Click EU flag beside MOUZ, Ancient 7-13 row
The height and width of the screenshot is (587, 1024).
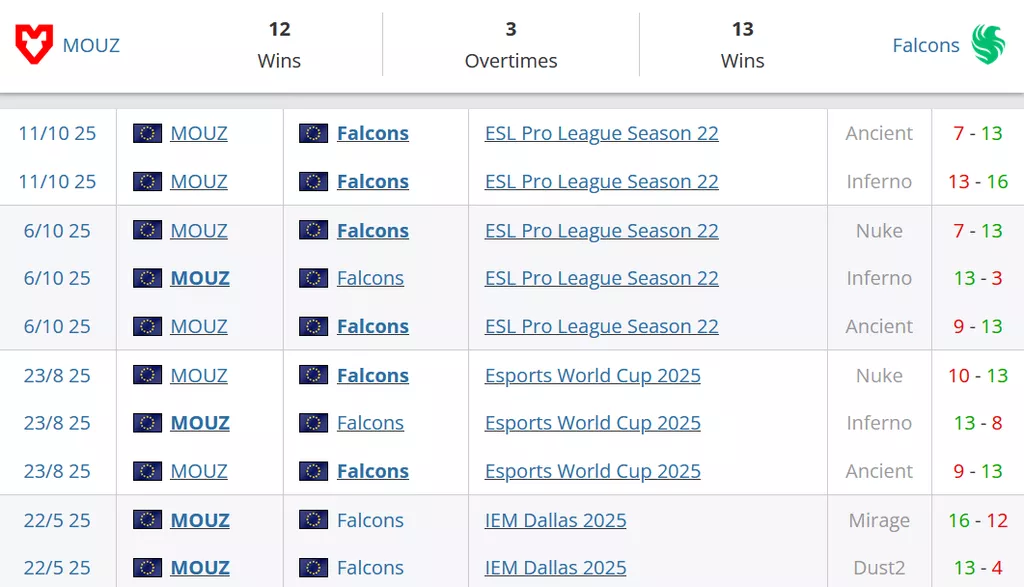tap(147, 133)
